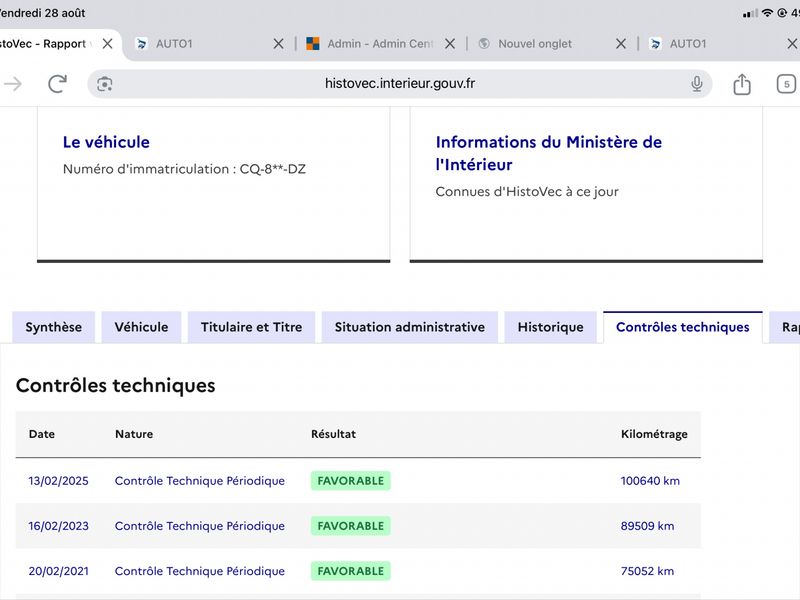The width and height of the screenshot is (800, 600).
Task: Open the Synthèse tab
Action: coord(54,327)
